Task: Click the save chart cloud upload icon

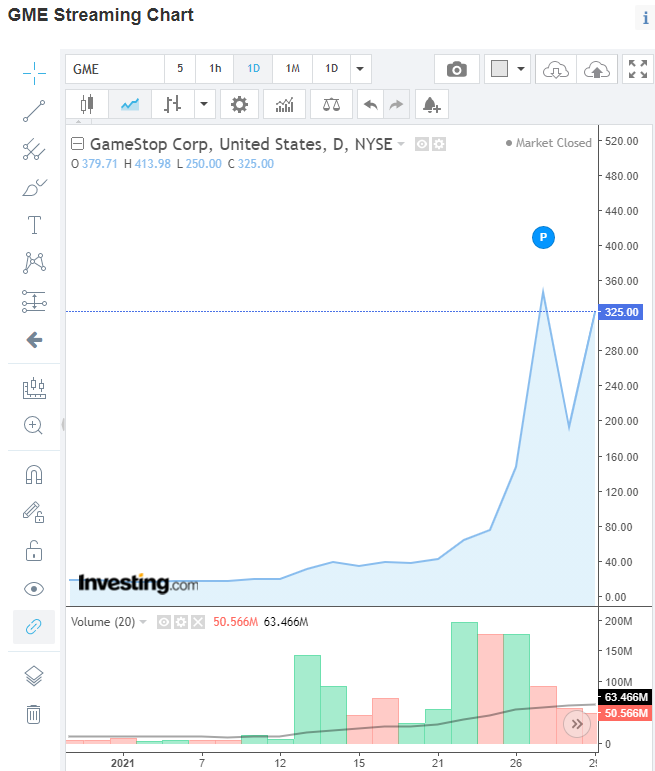Action: point(596,69)
